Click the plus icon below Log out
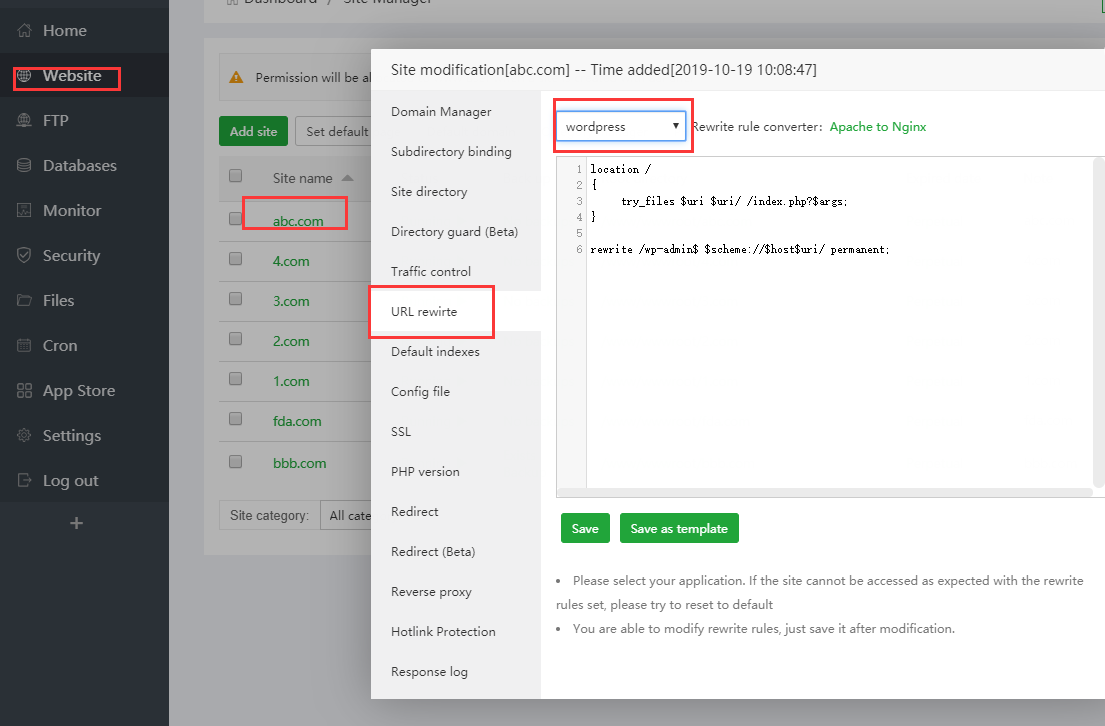Screen dimensions: 1105x726 [77, 523]
